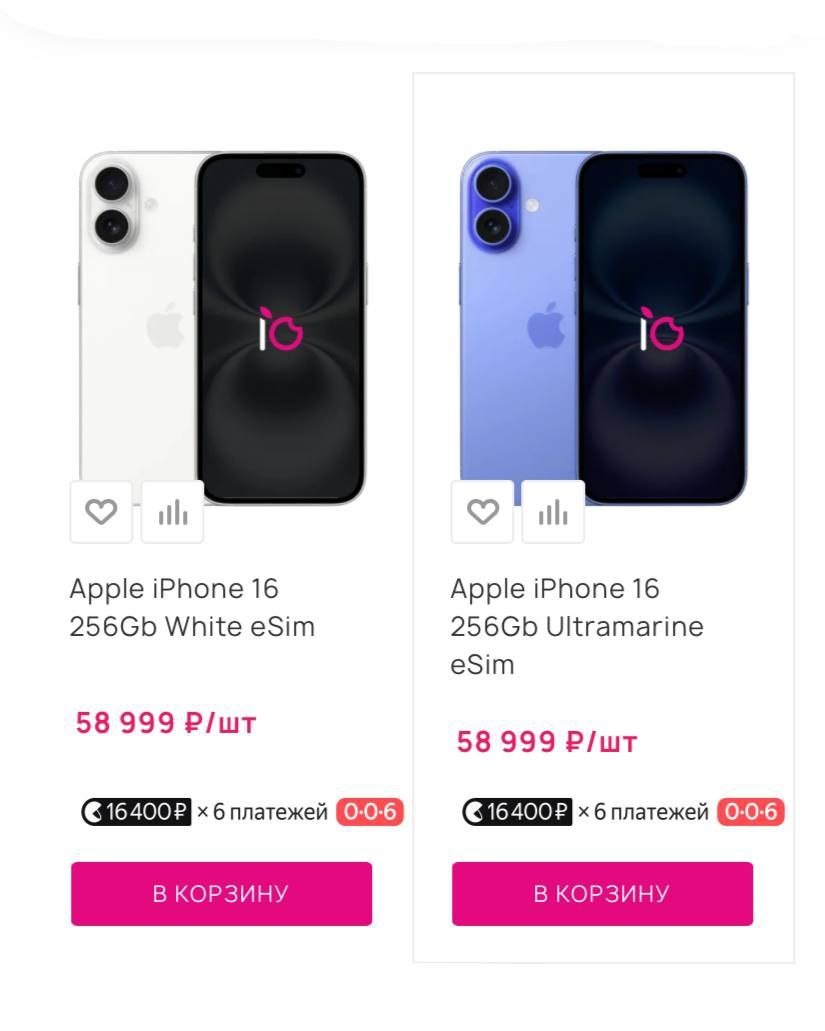Click the split payment logo under White iPhone
This screenshot has width=825, height=1031.
pos(92,812)
